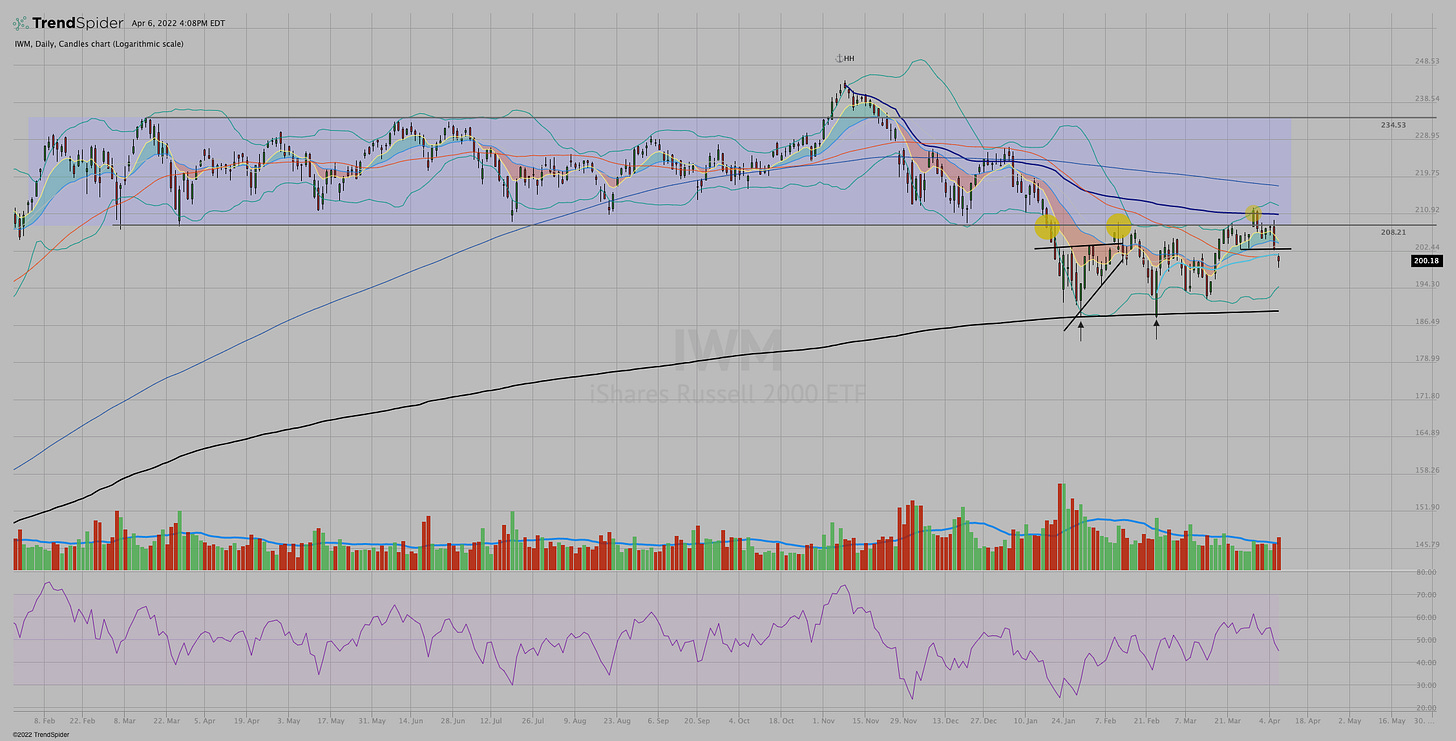Click the 202.44 price axis label
The height and width of the screenshot is (741, 1456).
point(1427,246)
